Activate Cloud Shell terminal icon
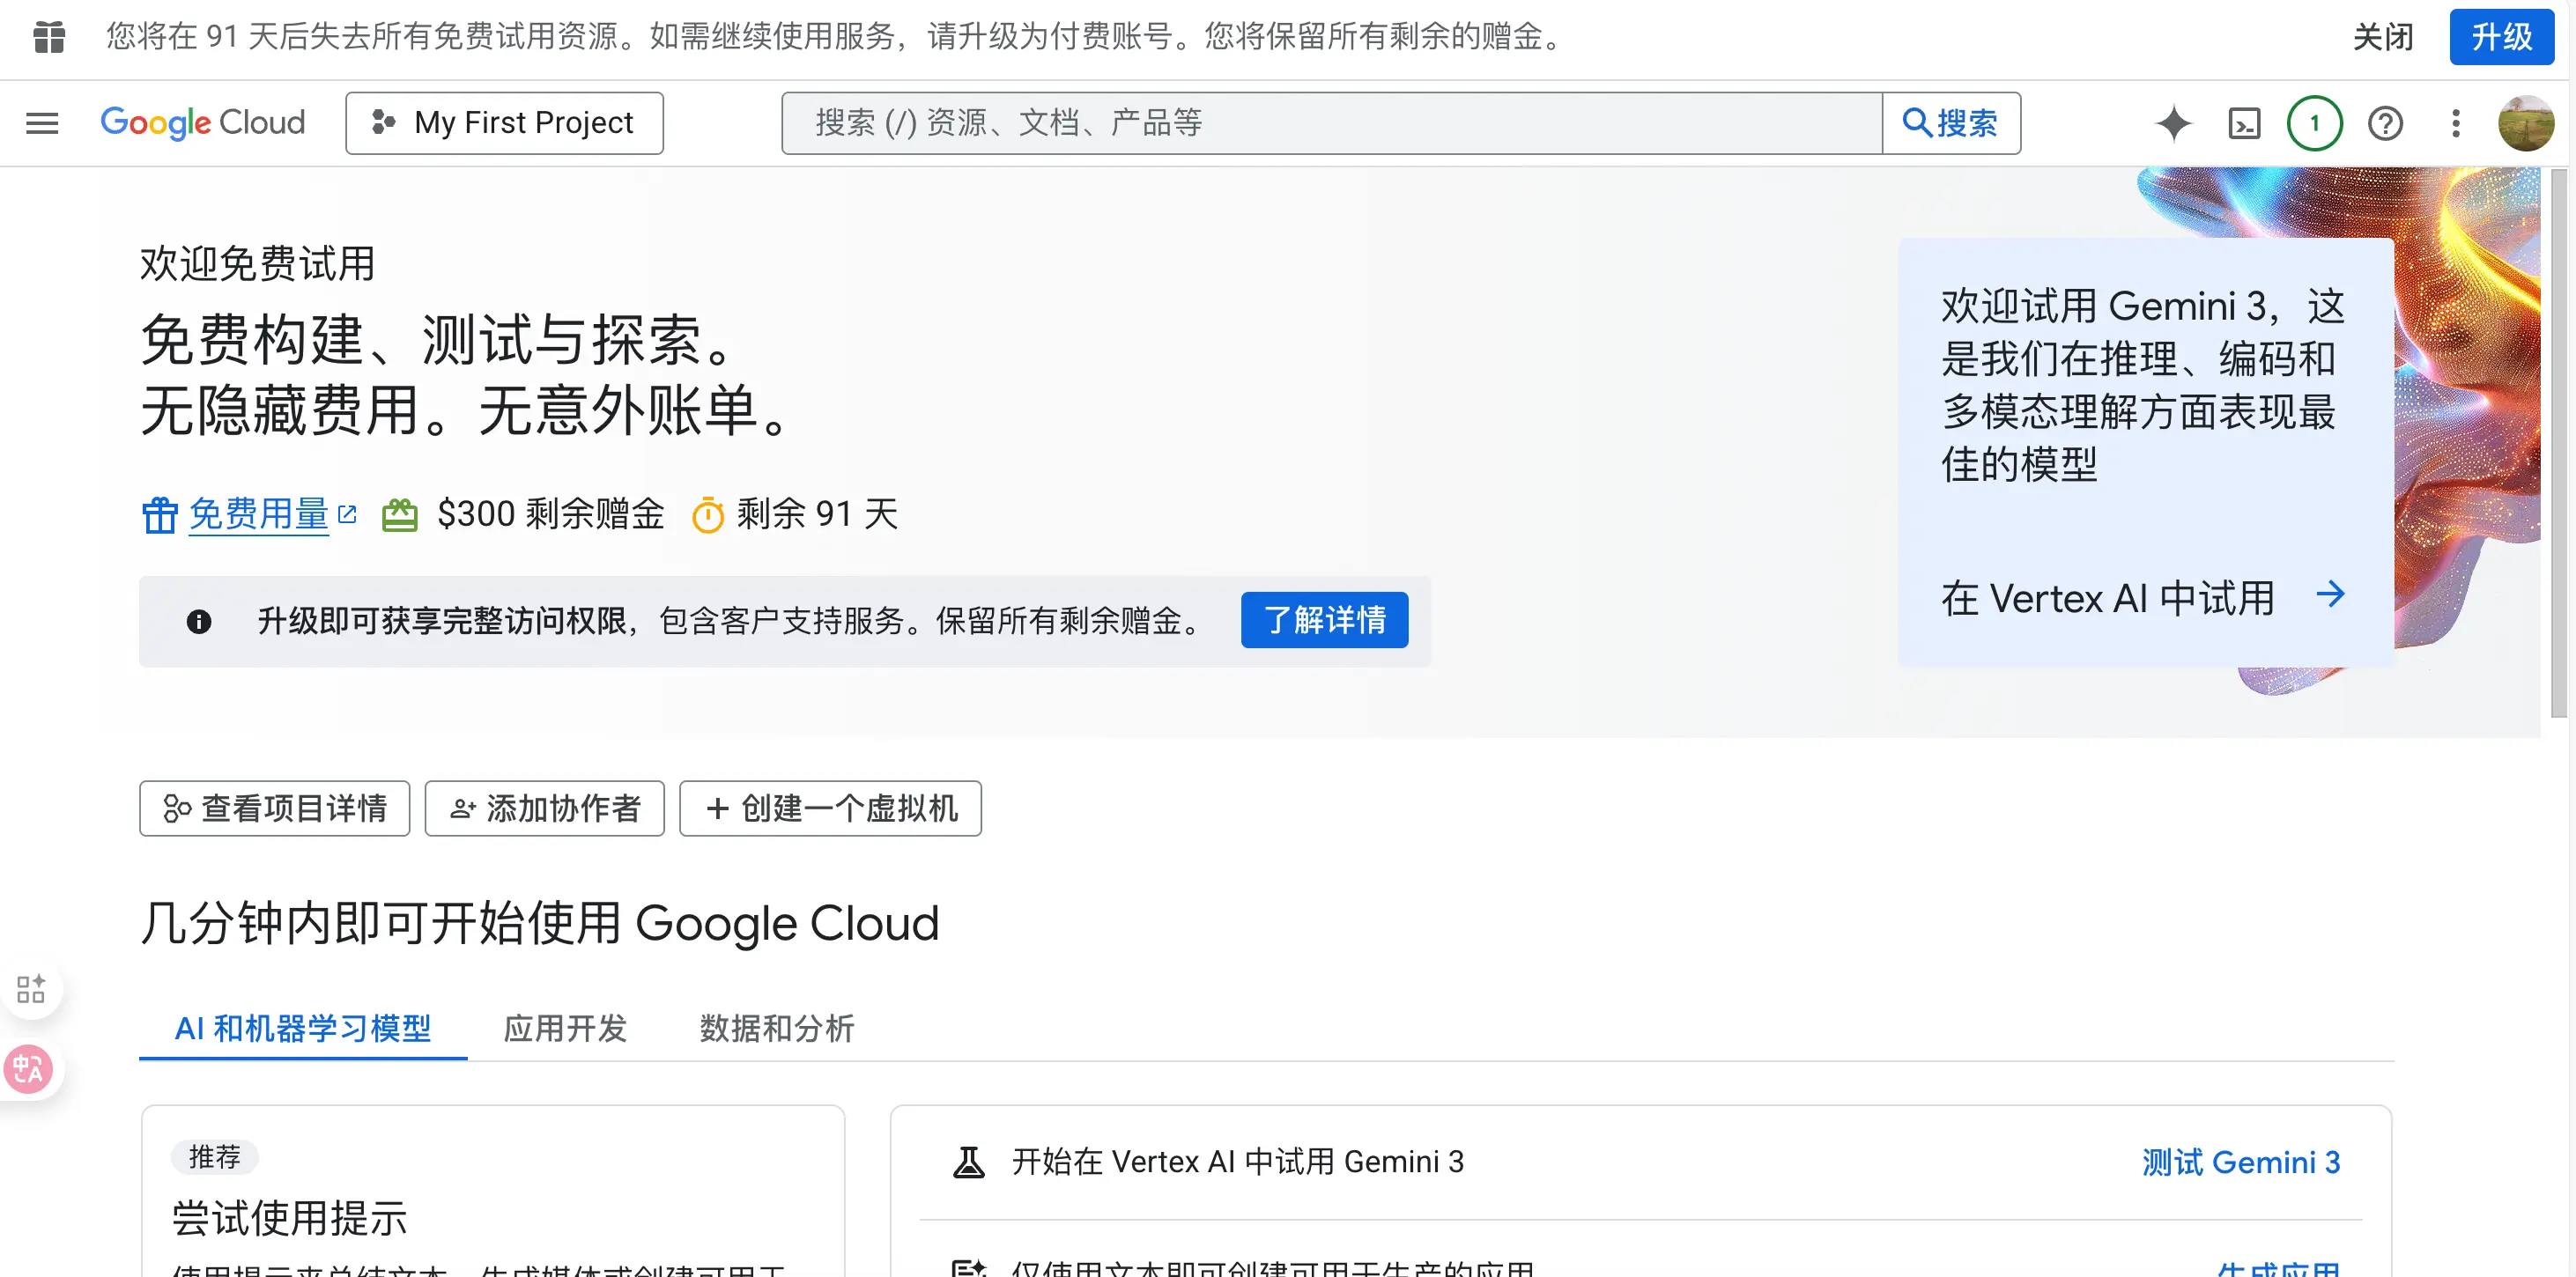2576x1277 pixels. tap(2244, 123)
